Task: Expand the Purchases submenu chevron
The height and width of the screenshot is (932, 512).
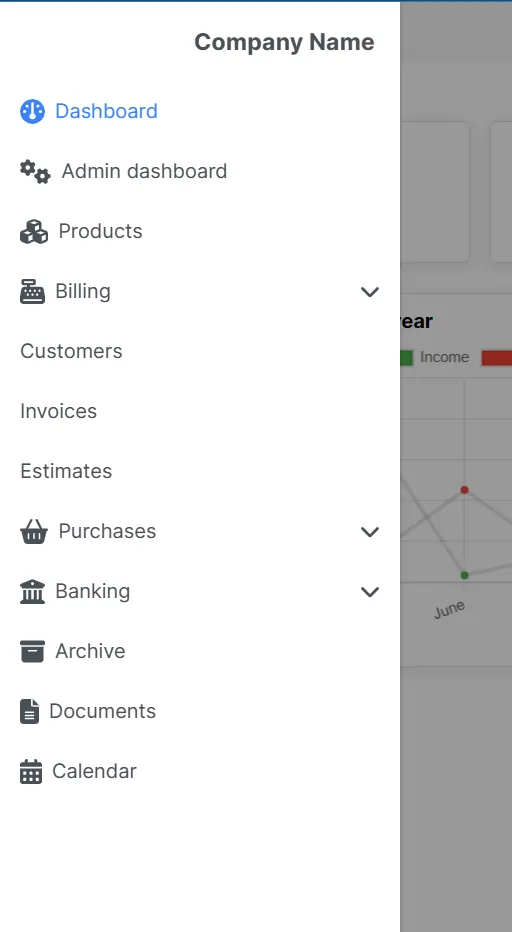Action: pyautogui.click(x=370, y=531)
